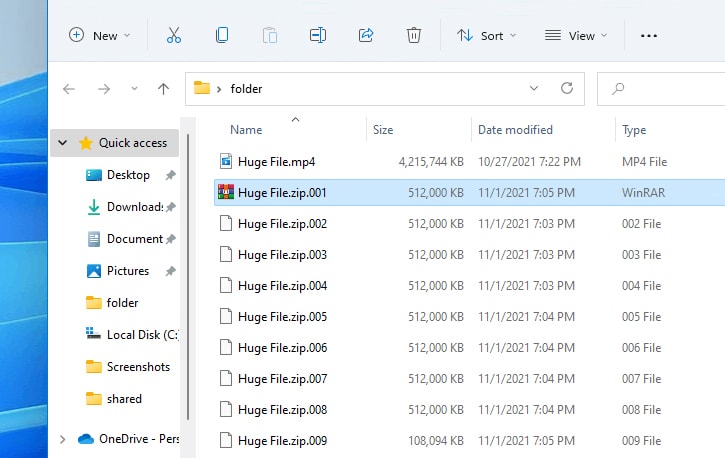Click the 10/27/2021 7:22 PM date
725x458 pixels.
coord(529,162)
